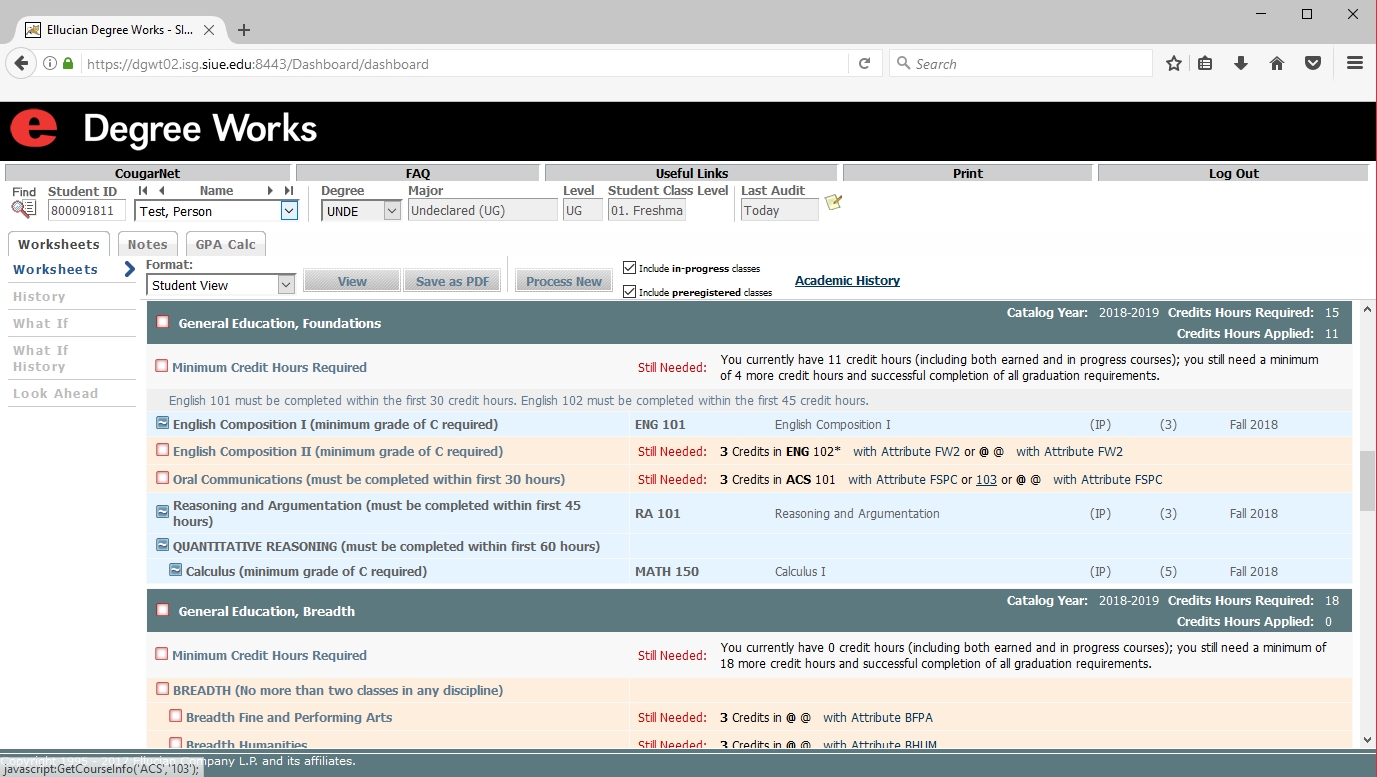Click the bookmark star icon

[x=1174, y=63]
